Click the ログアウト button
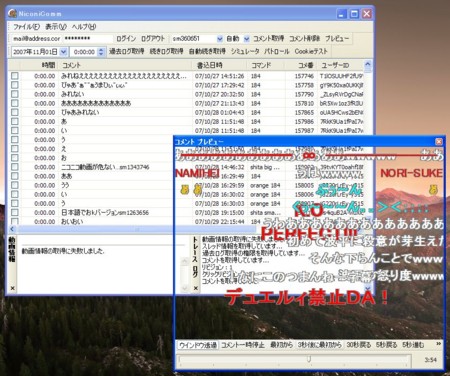450x376 pixels. 153,39
